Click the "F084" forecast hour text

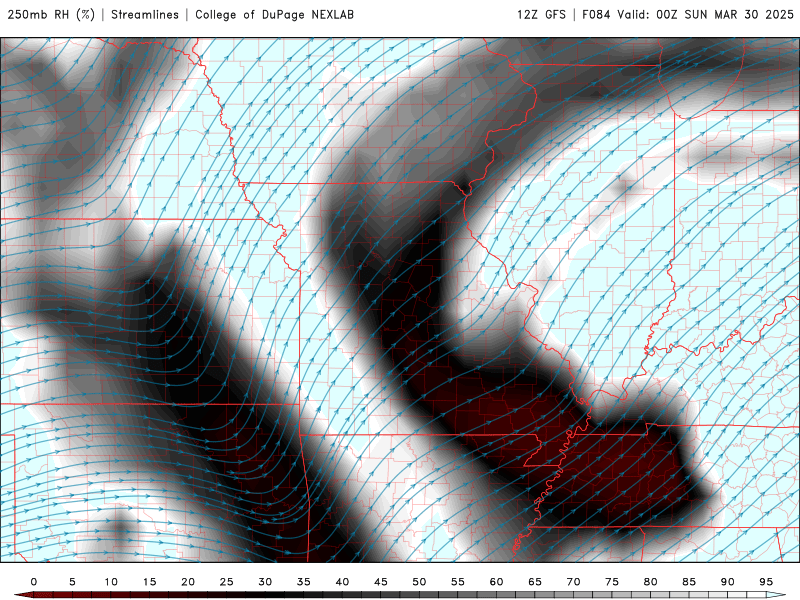[596, 14]
